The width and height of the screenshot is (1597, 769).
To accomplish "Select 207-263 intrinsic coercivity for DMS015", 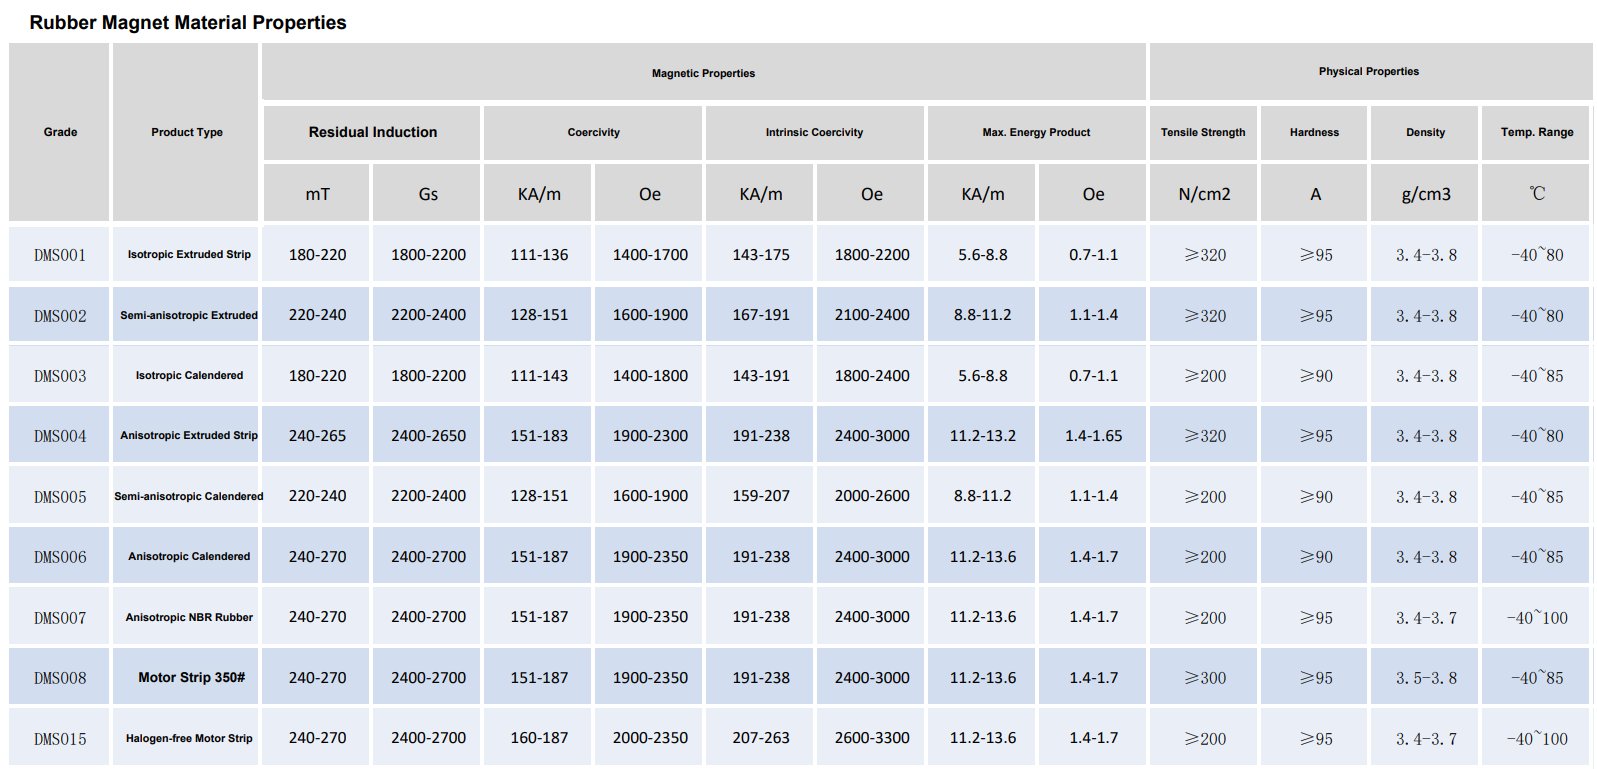I will click(x=761, y=738).
